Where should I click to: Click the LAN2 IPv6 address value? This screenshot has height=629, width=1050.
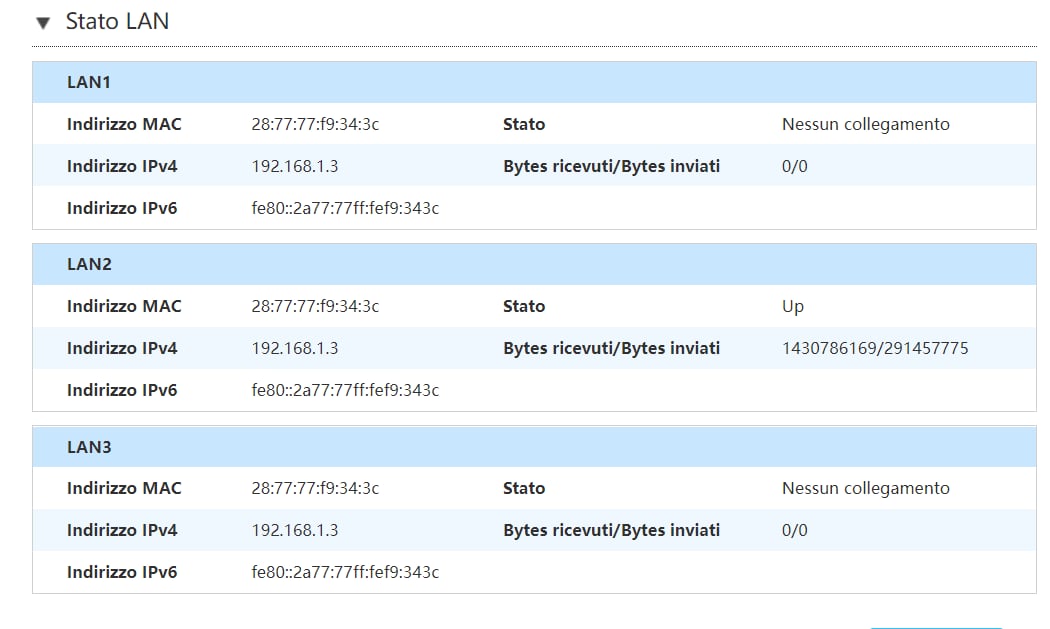[346, 390]
